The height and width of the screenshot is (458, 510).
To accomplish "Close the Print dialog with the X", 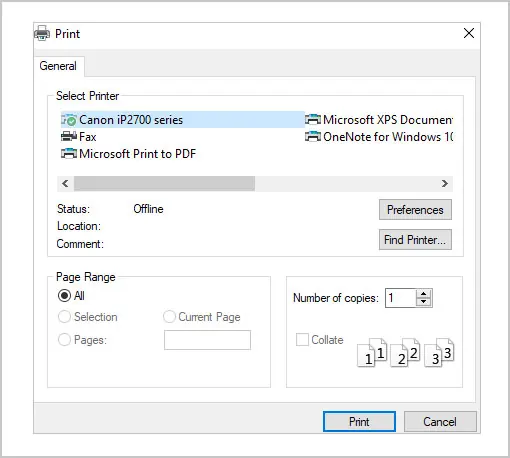I will click(469, 33).
